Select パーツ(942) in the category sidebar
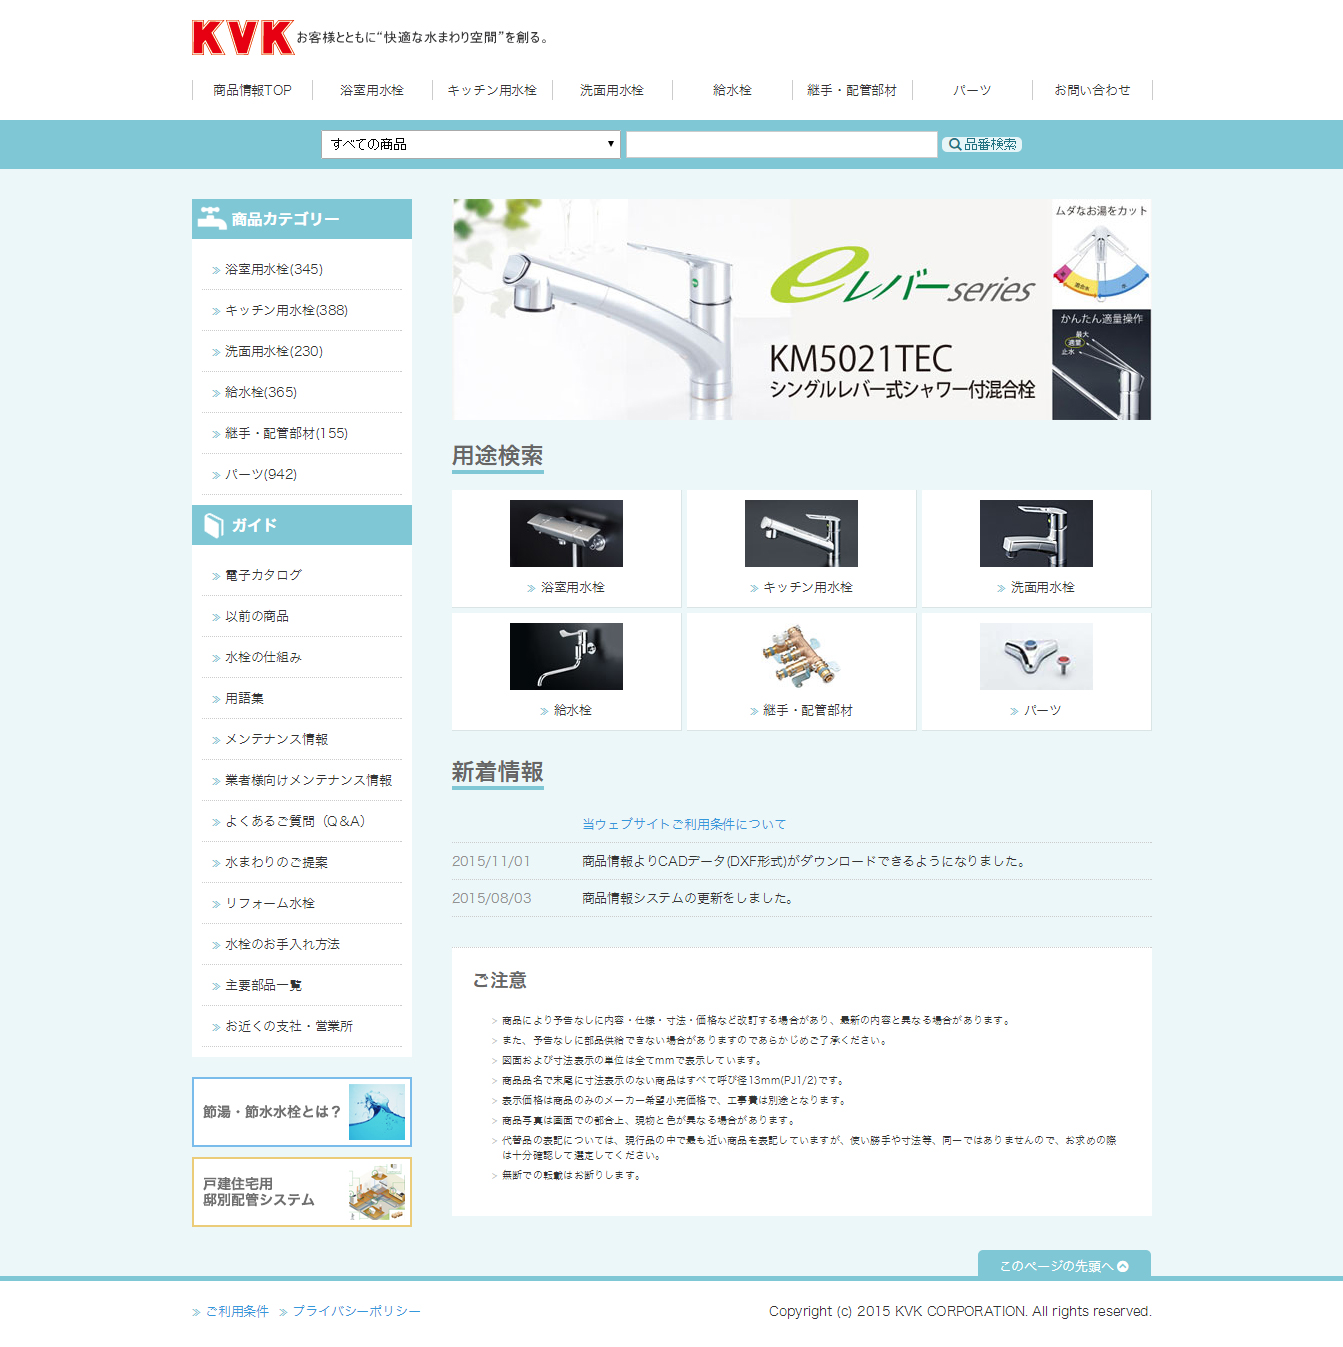This screenshot has width=1343, height=1347. pyautogui.click(x=260, y=474)
